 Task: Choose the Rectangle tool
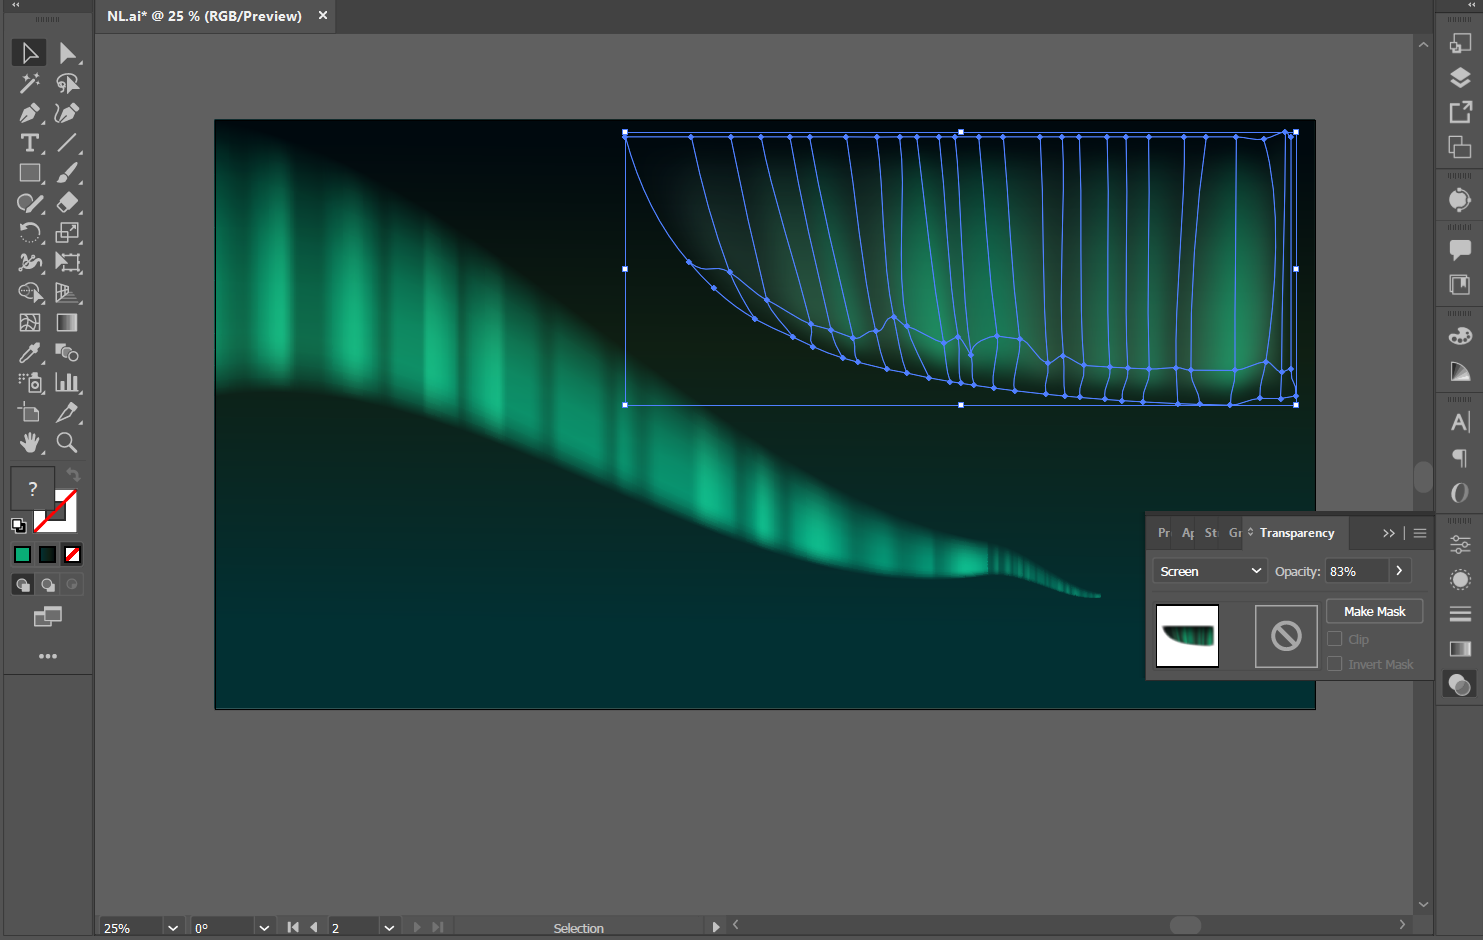click(29, 173)
